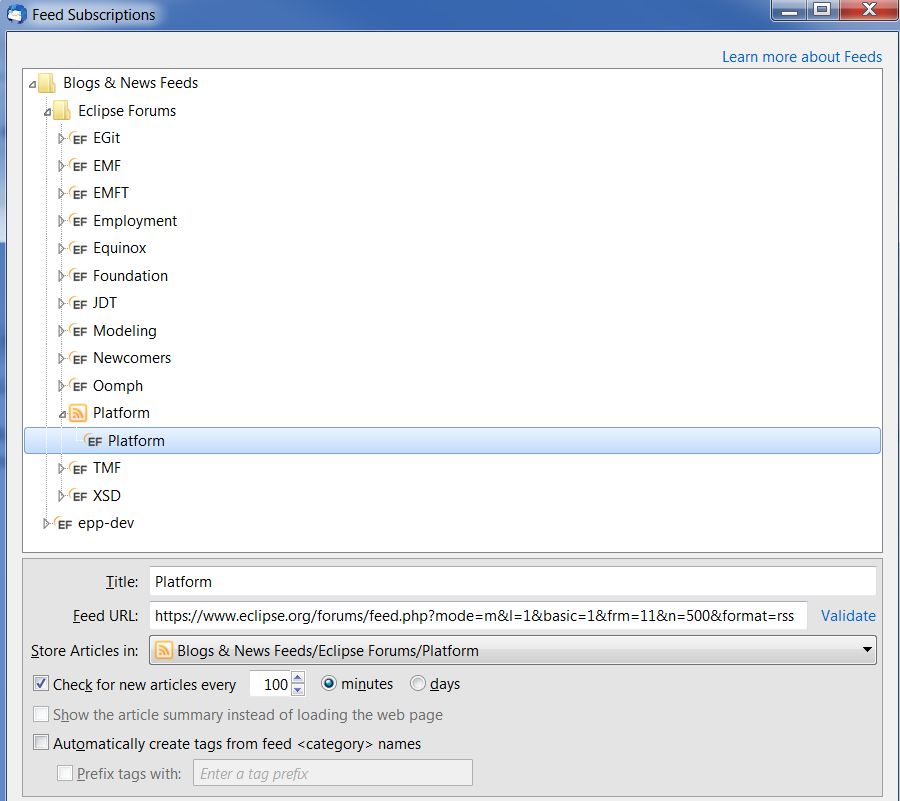This screenshot has width=900, height=801.
Task: Click the EF icon of selected Platform feed
Action: tap(93, 441)
